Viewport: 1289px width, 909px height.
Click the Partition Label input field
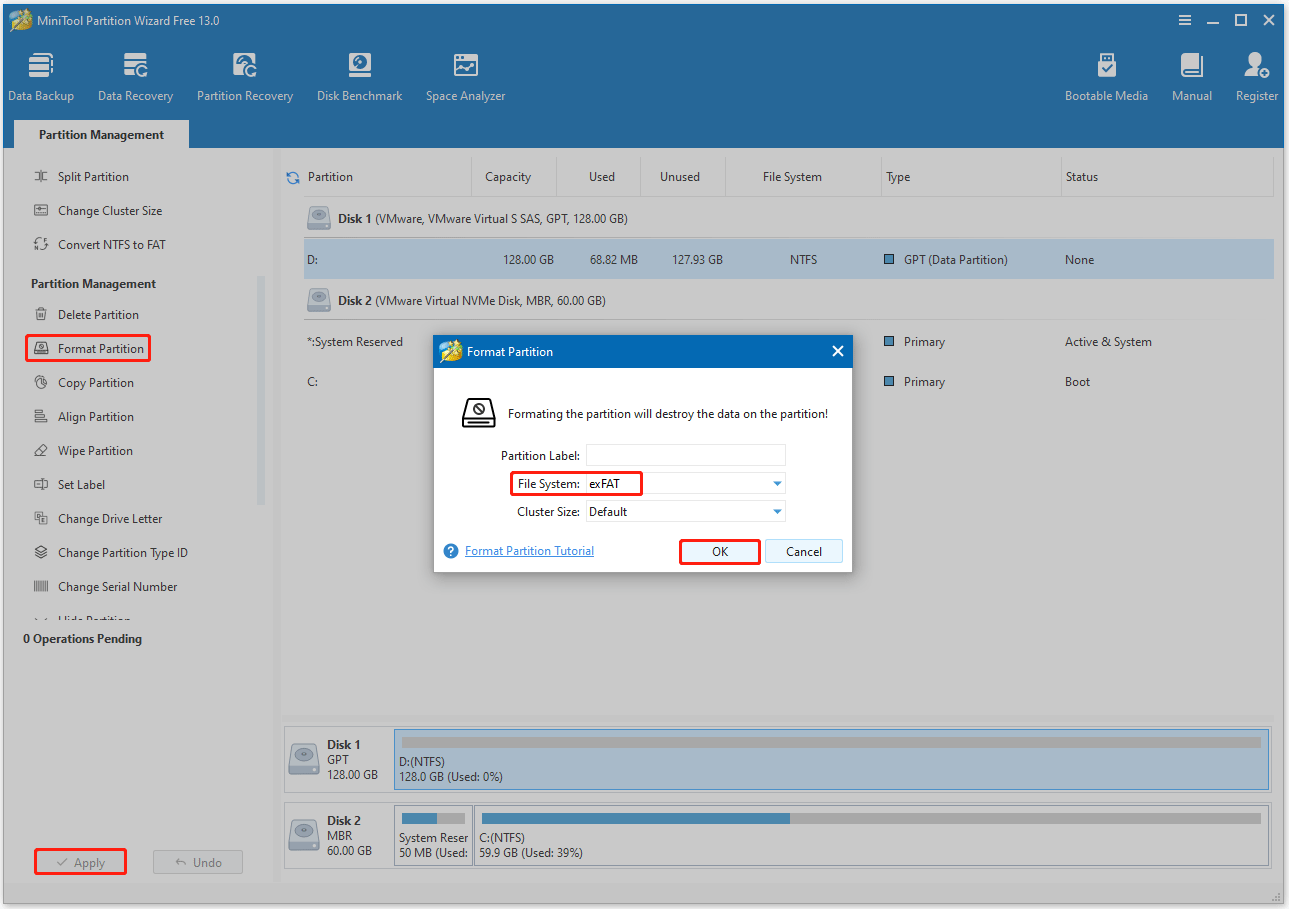pos(686,455)
